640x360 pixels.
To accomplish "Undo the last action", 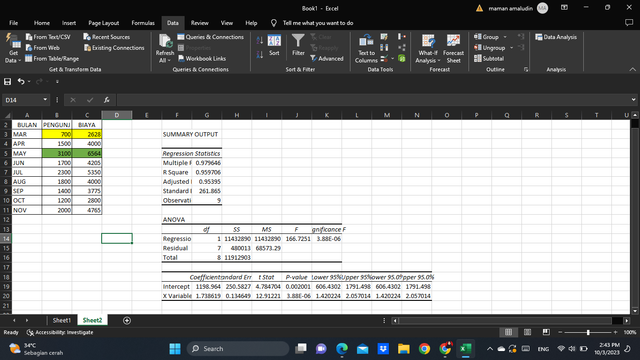I will (21, 82).
